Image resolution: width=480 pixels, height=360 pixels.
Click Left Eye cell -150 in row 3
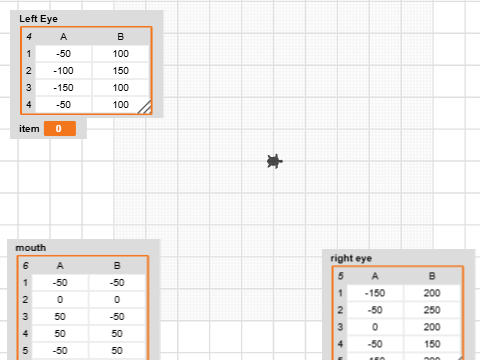click(x=63, y=88)
